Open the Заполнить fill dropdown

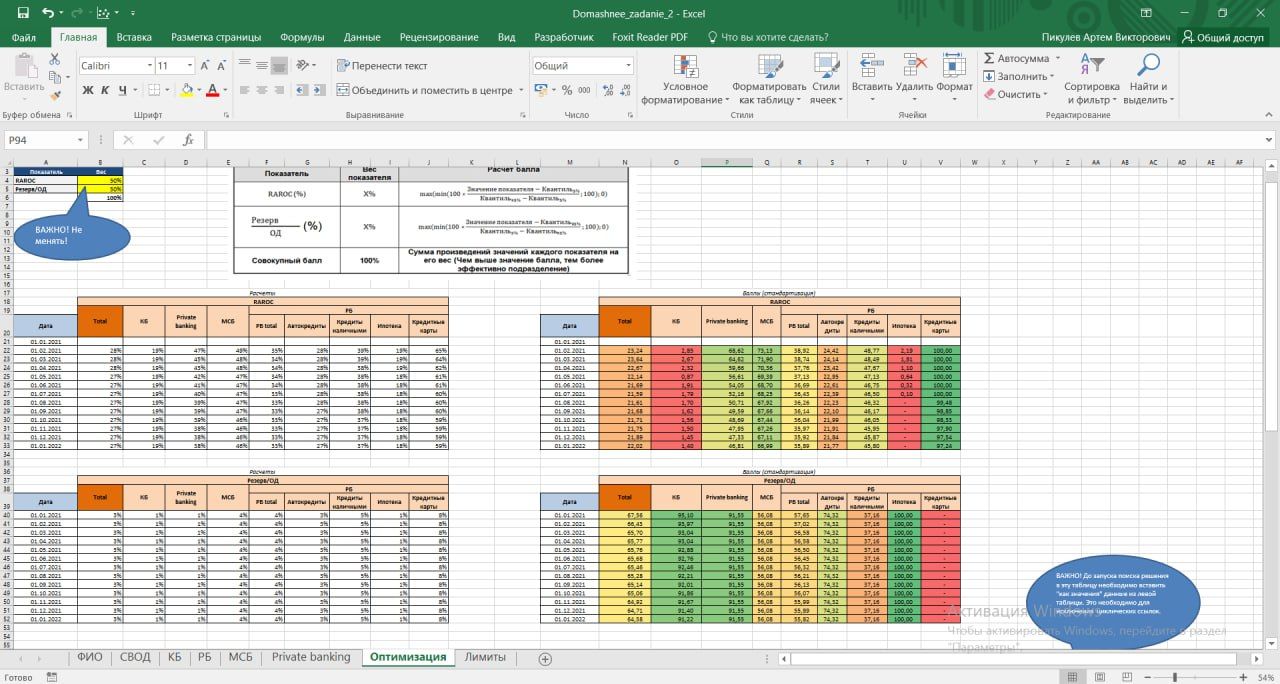coord(1052,76)
